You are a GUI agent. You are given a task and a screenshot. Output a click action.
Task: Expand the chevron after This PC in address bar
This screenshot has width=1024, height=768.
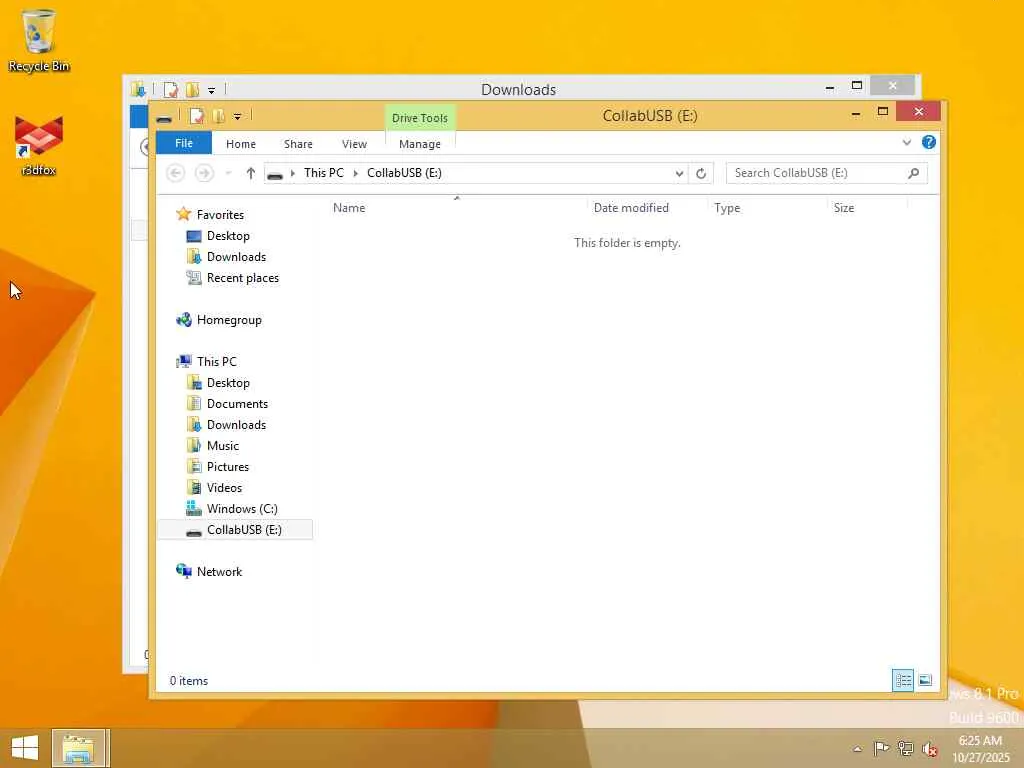click(355, 173)
